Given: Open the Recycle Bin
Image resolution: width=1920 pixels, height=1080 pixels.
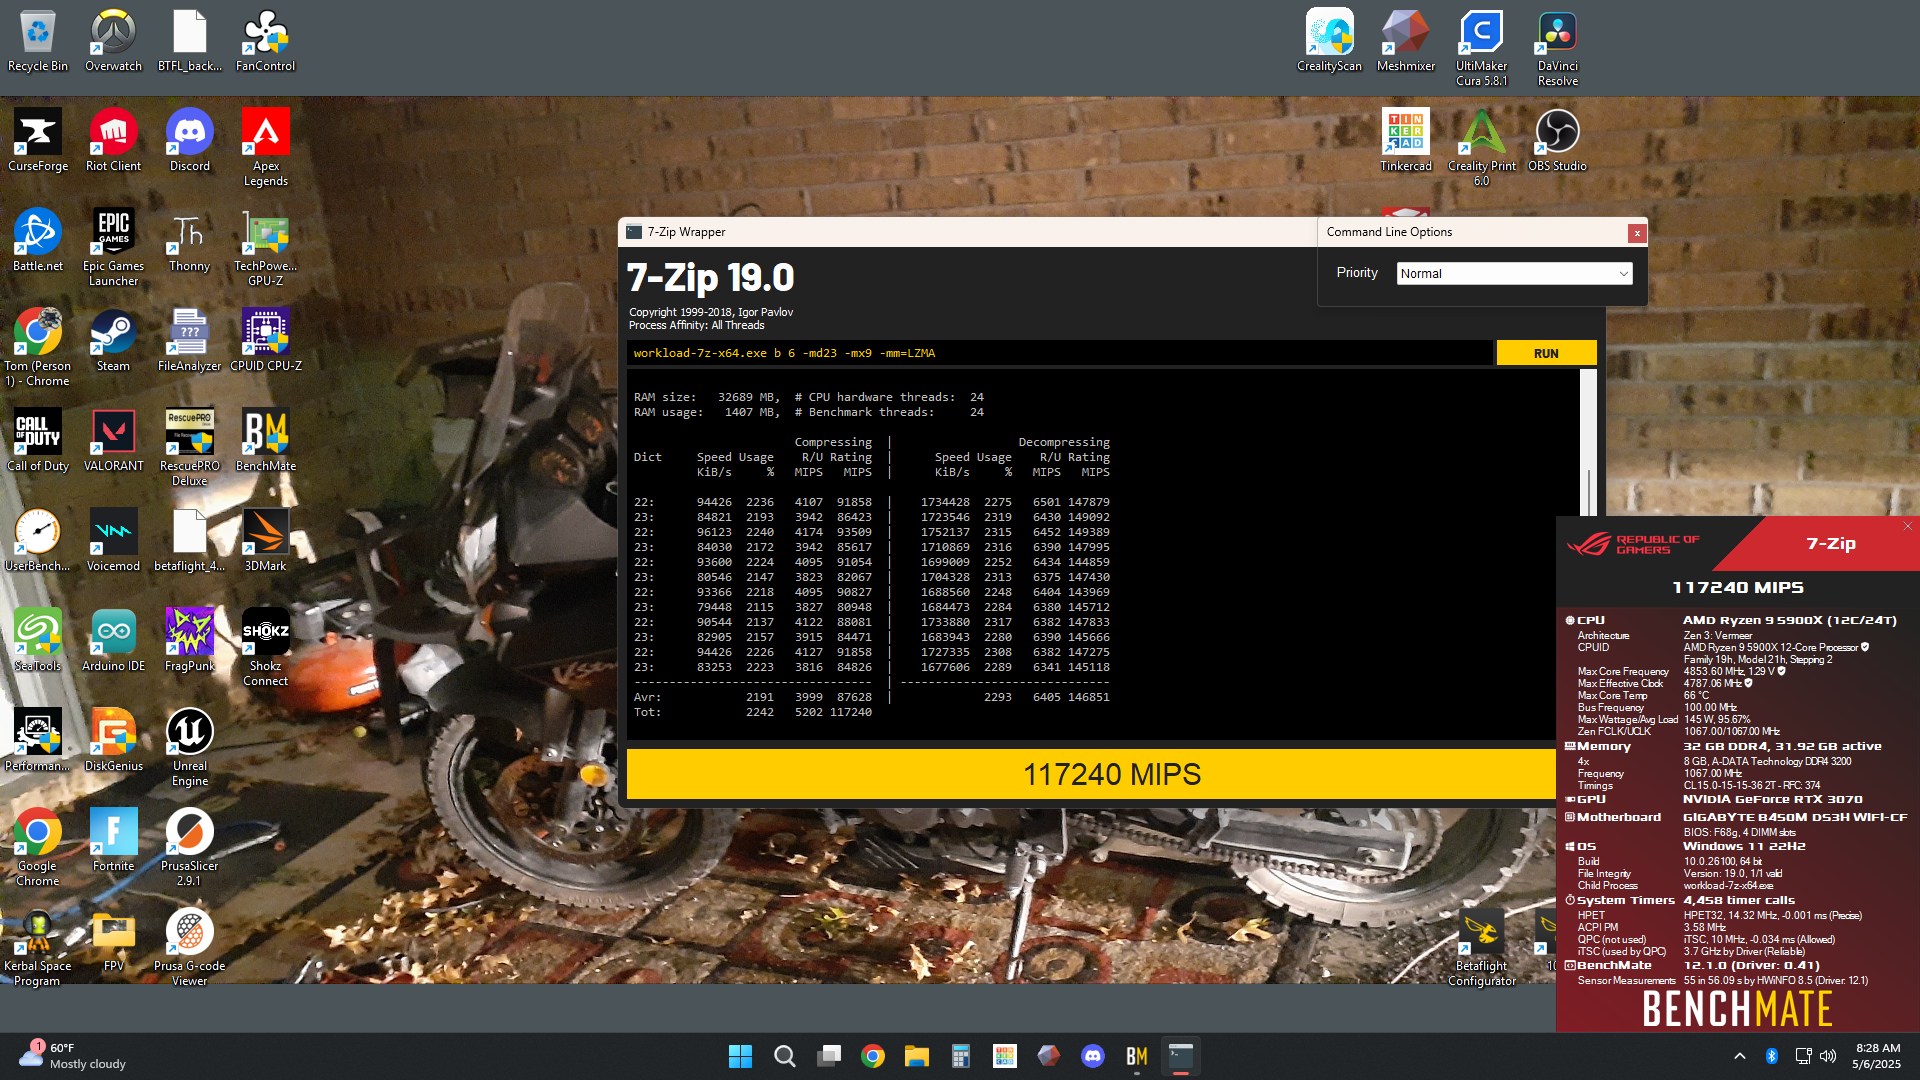Looking at the screenshot, I should point(38,41).
